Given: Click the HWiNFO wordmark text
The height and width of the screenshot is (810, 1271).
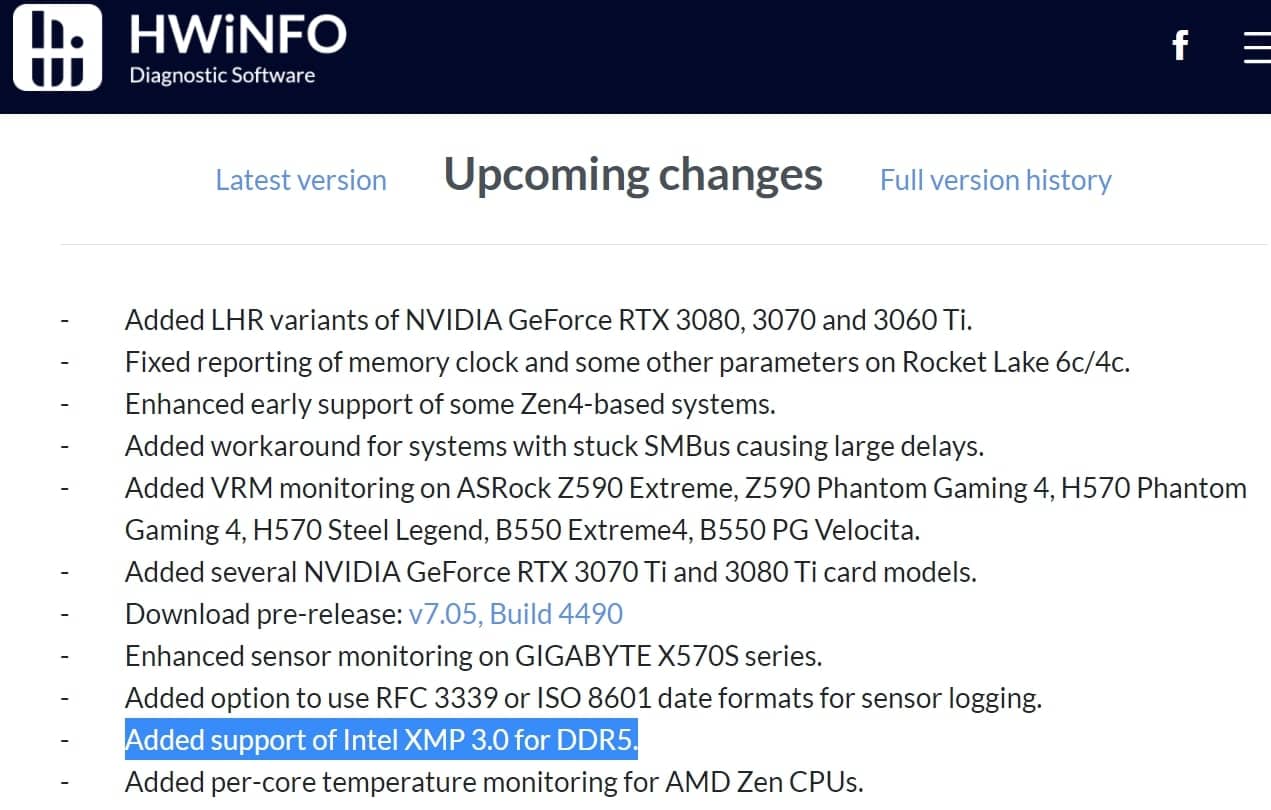Looking at the screenshot, I should pyautogui.click(x=238, y=35).
